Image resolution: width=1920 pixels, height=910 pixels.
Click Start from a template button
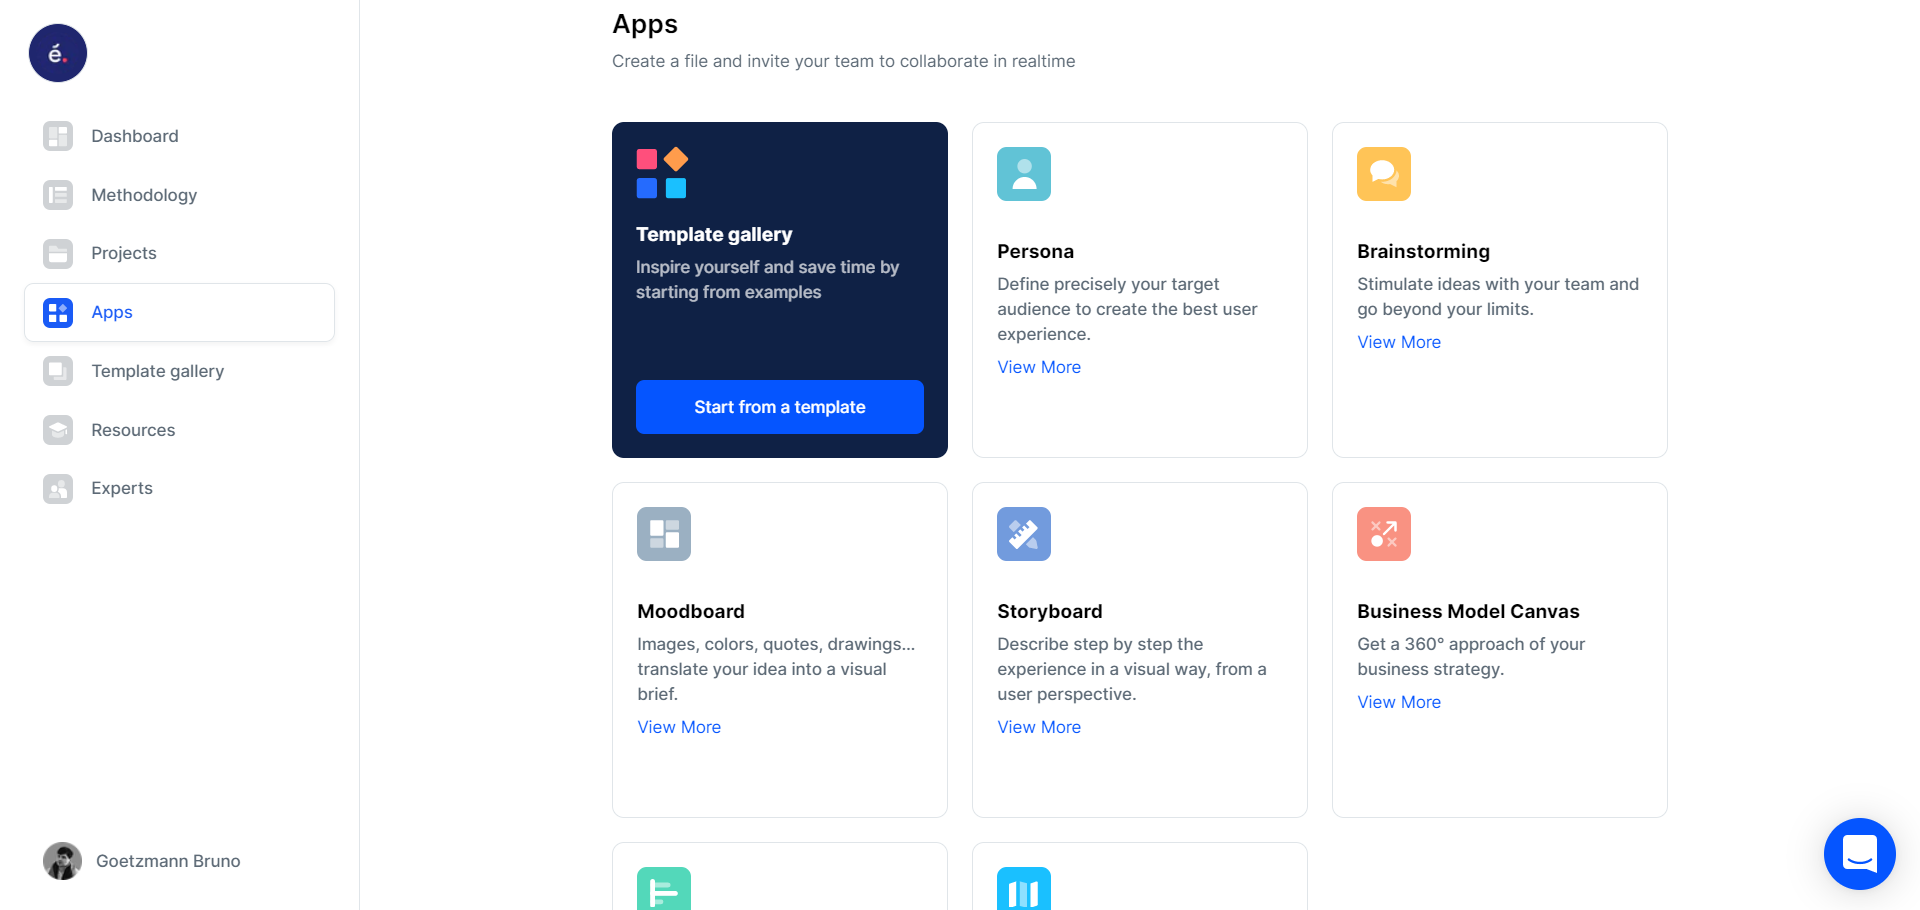780,407
